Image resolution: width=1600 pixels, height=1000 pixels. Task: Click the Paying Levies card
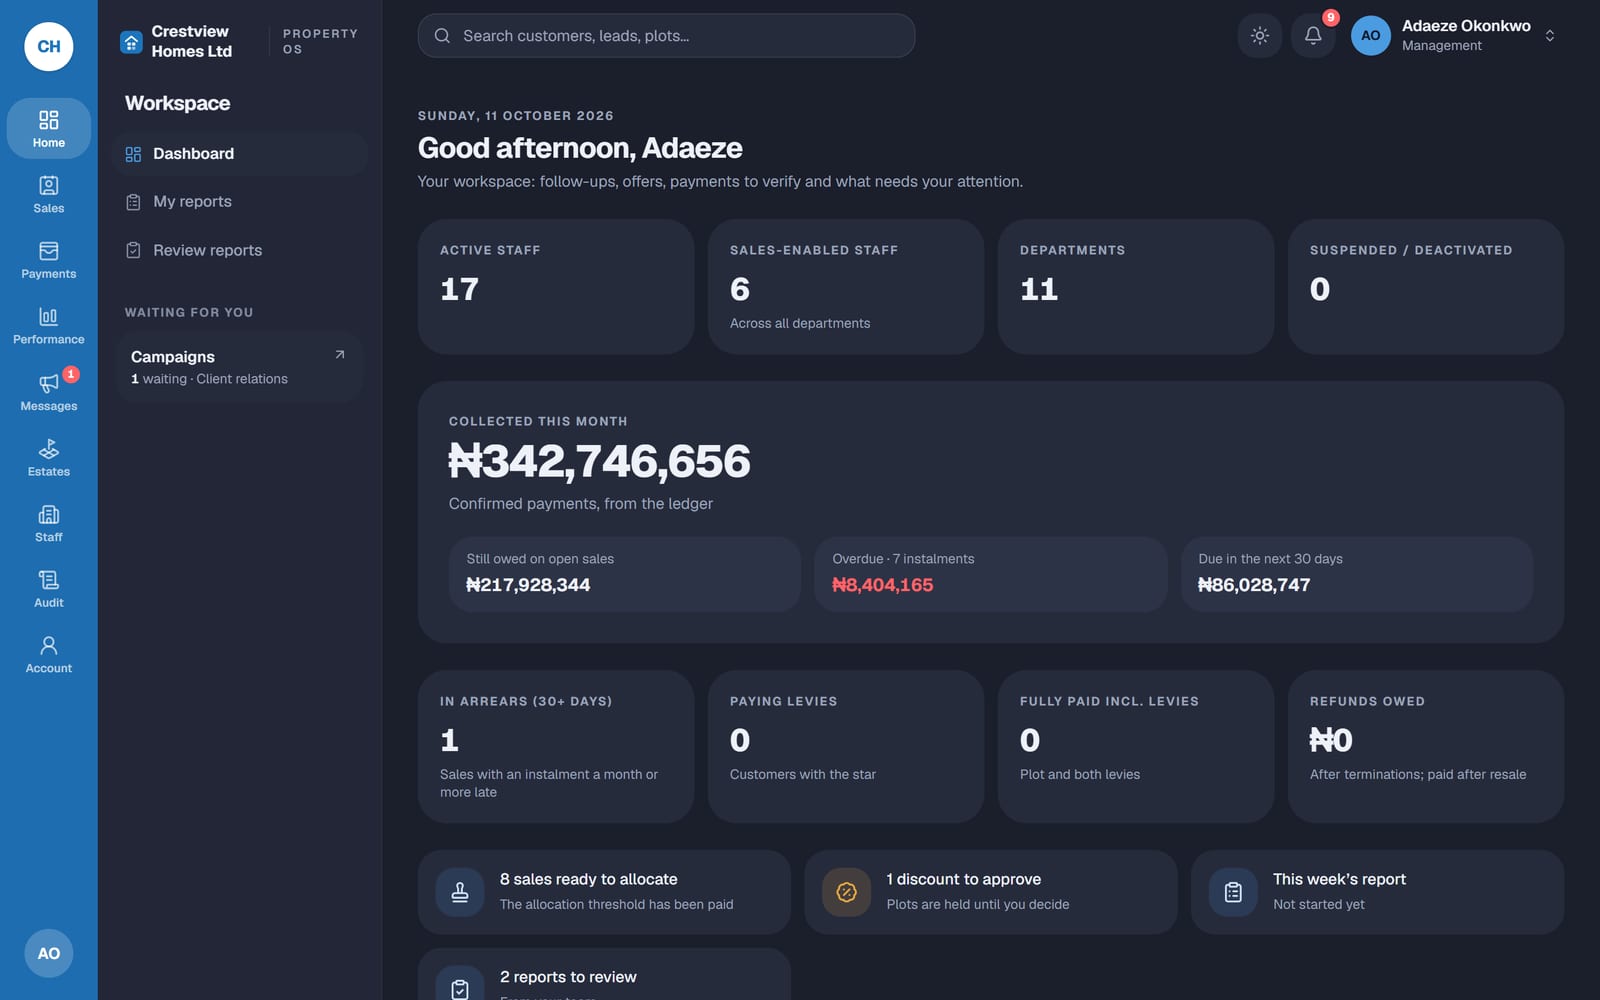[846, 746]
